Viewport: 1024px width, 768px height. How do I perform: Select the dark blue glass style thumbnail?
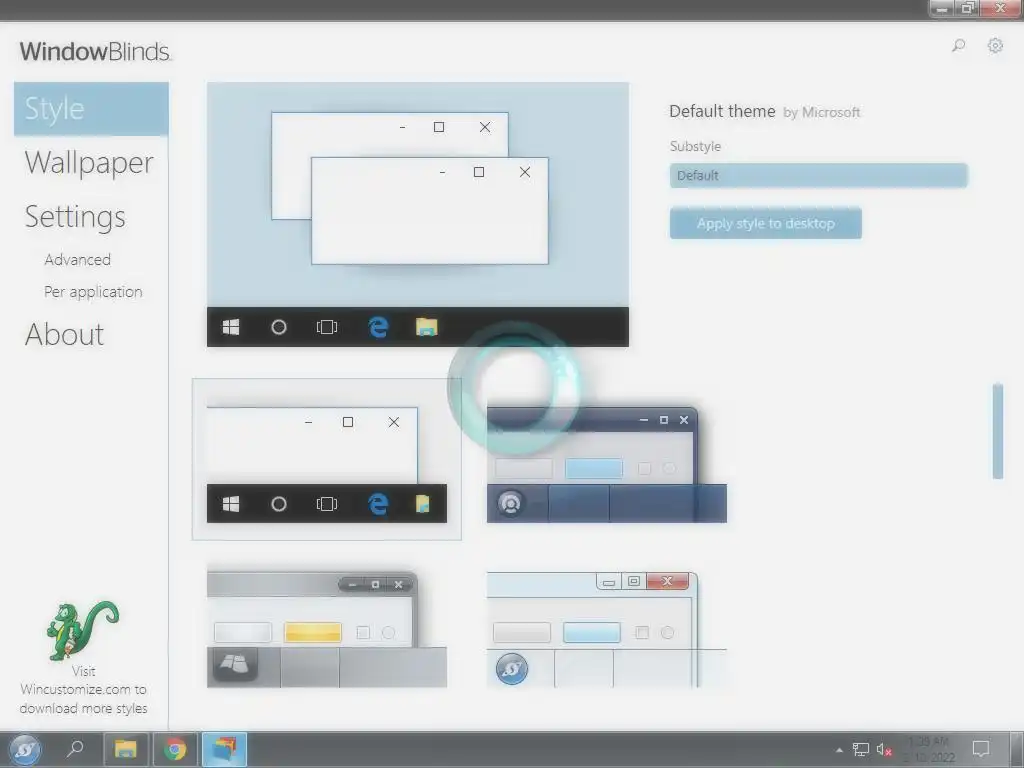coord(607,464)
